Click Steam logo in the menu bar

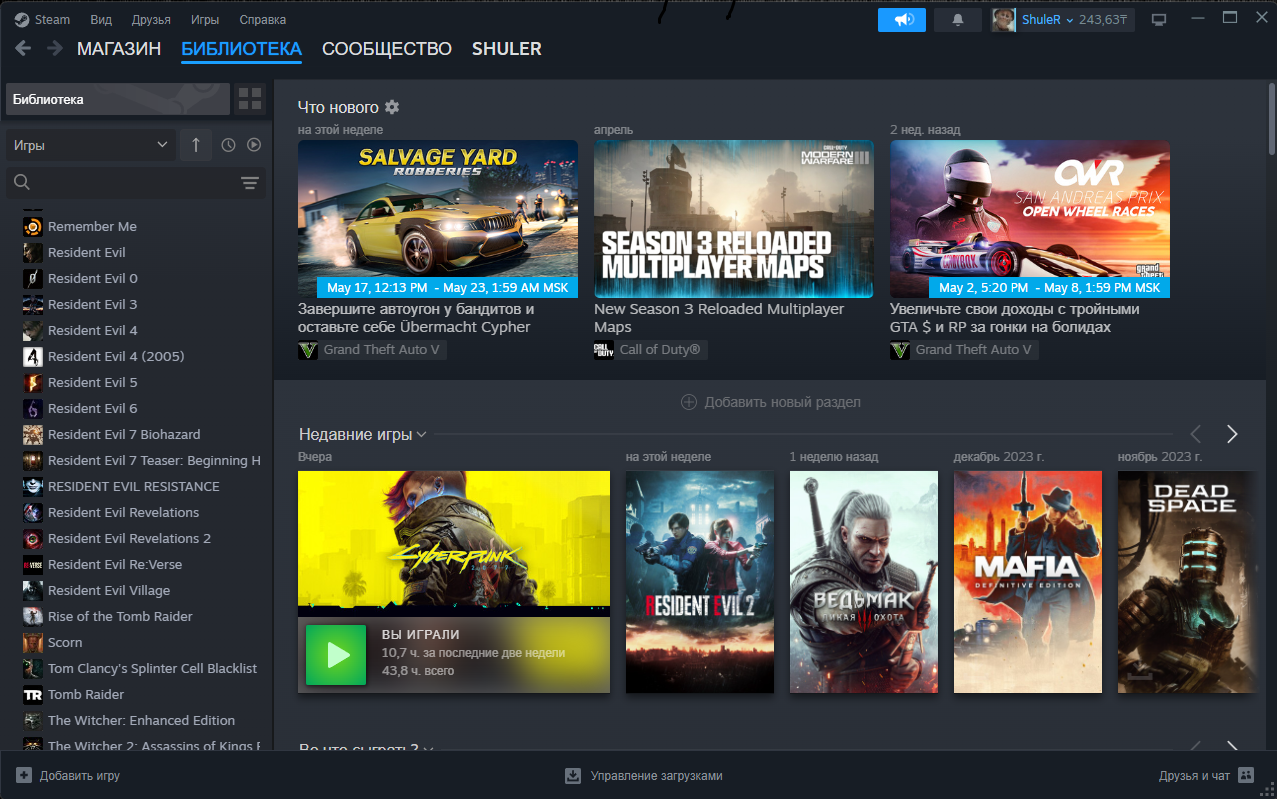click(x=22, y=19)
